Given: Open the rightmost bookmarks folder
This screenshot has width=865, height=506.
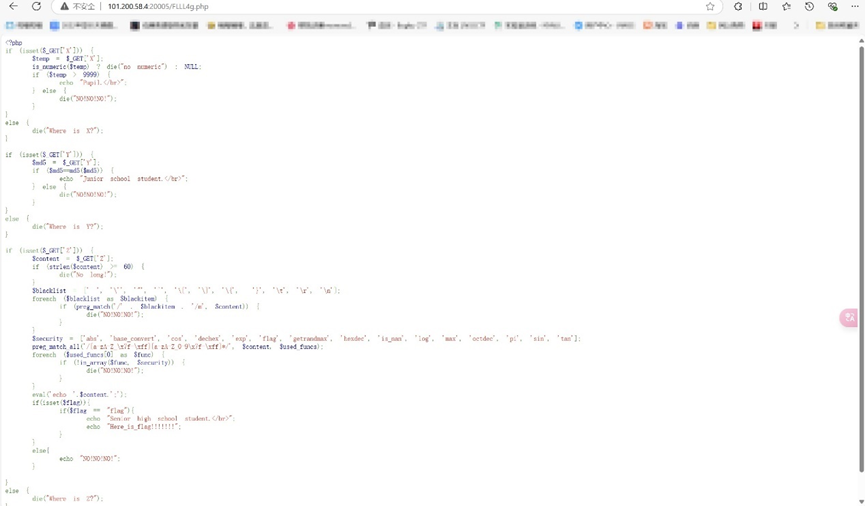Looking at the screenshot, I should point(835,25).
